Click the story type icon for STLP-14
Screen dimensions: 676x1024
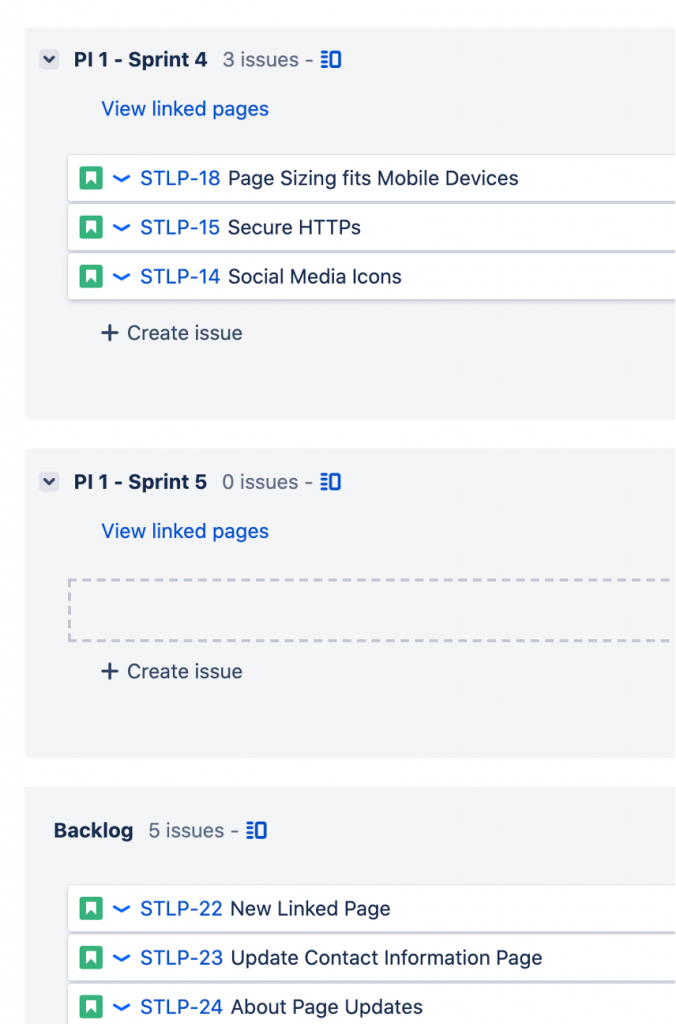[x=91, y=276]
